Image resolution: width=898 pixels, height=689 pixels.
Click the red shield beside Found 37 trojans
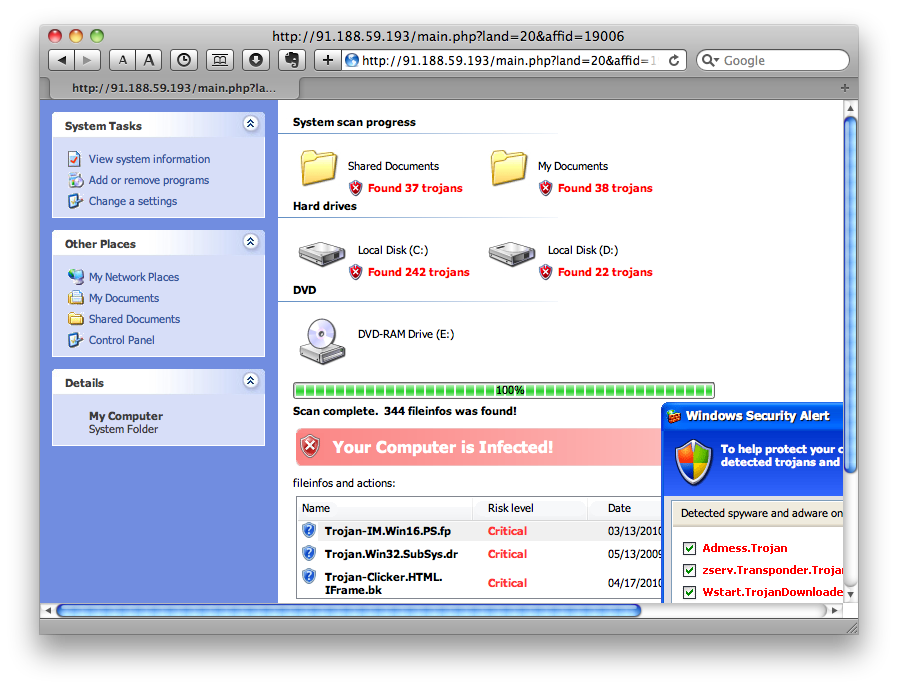click(x=356, y=188)
